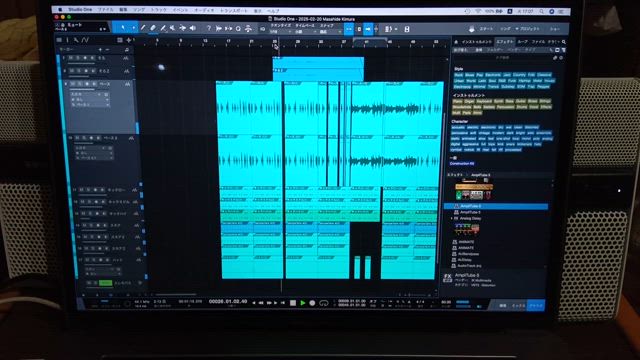Show automation icon above track list
Image resolution: width=640 pixels, height=360 pixels.
pyautogui.click(x=85, y=40)
